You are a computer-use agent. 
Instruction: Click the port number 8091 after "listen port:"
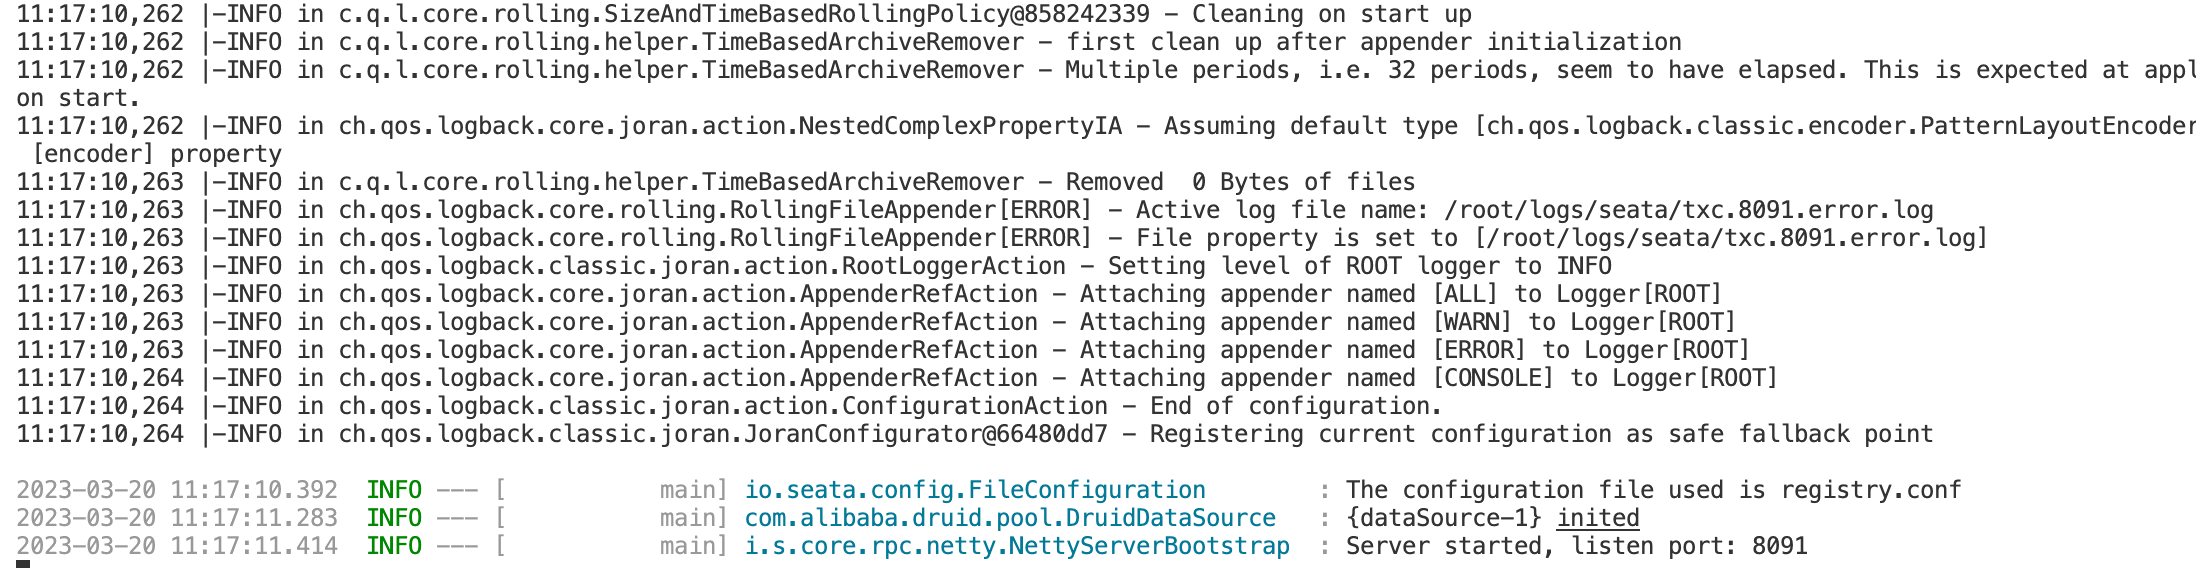point(1779,546)
